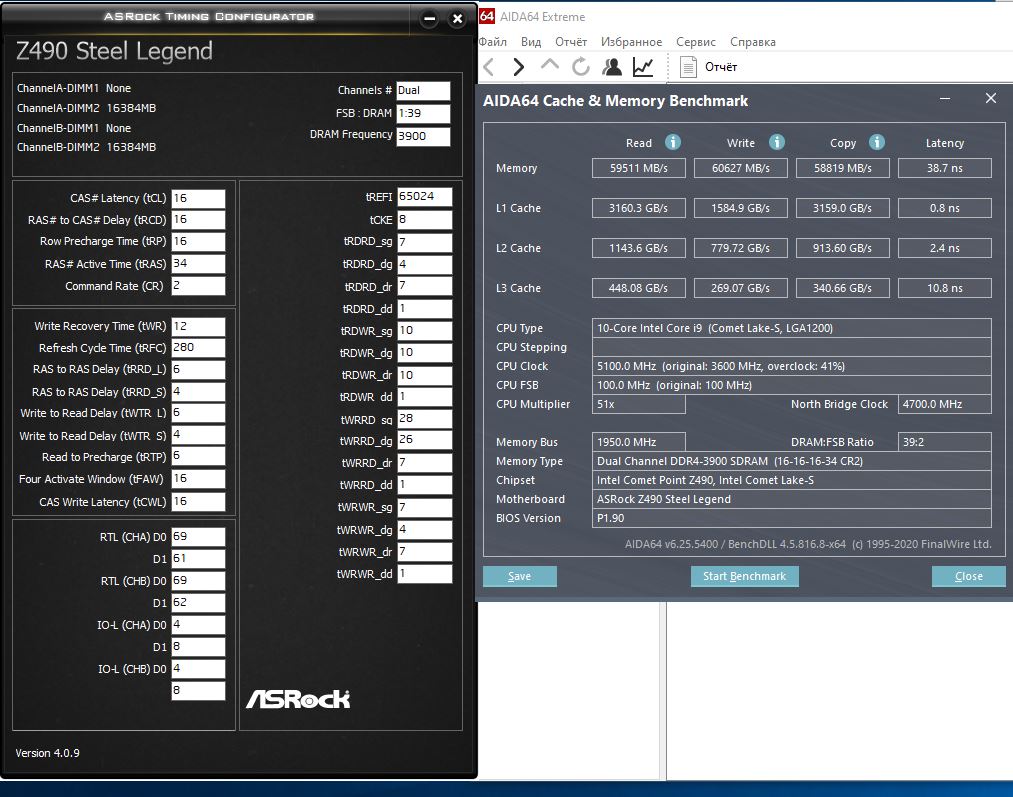Open the AIDA64 graph chart icon

tap(643, 67)
